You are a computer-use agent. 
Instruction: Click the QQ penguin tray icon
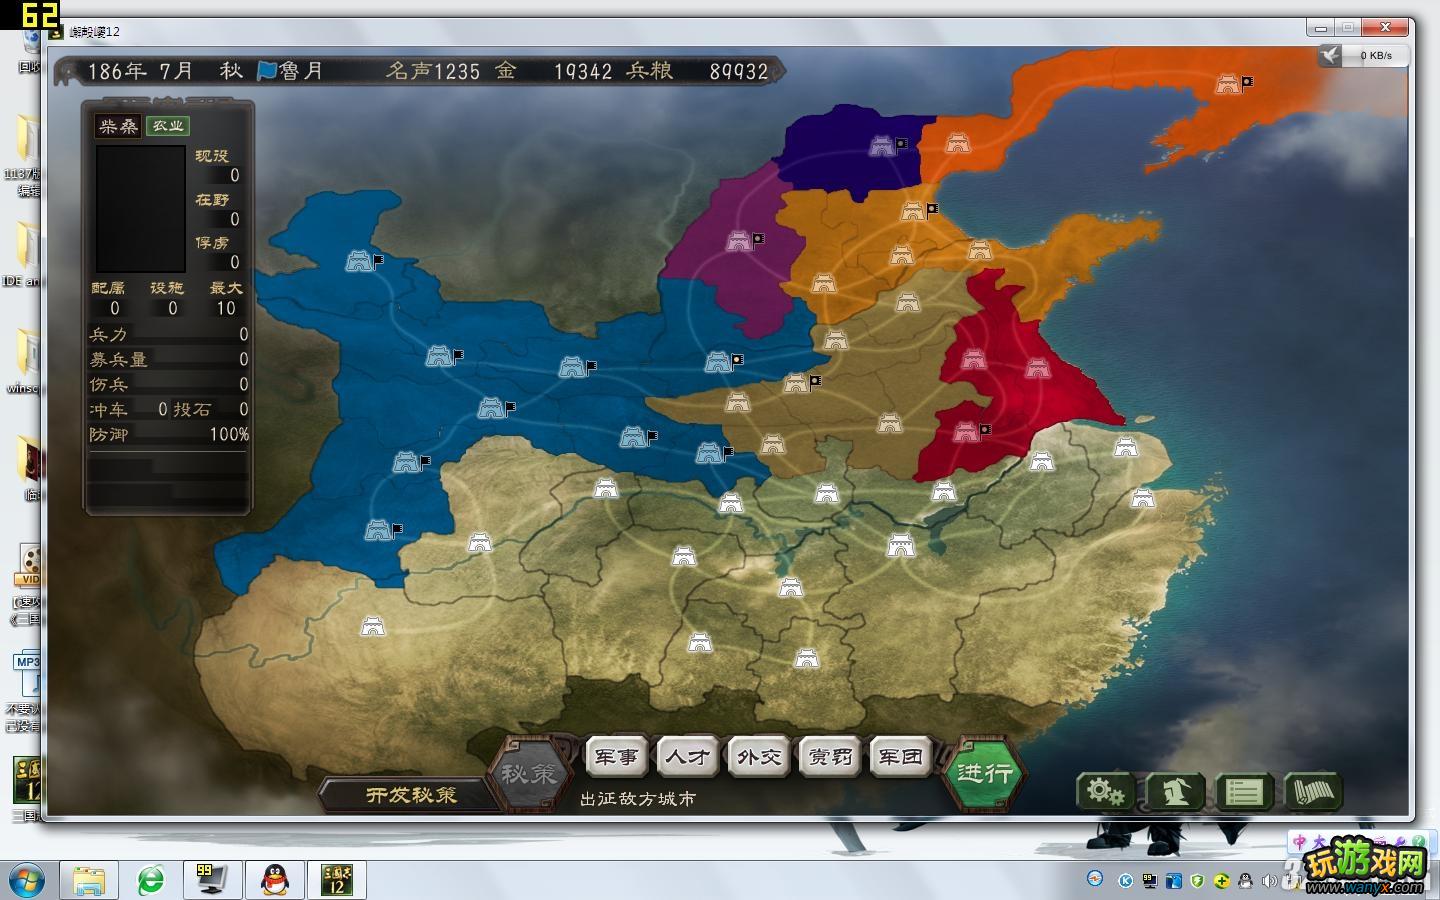(x=1245, y=881)
